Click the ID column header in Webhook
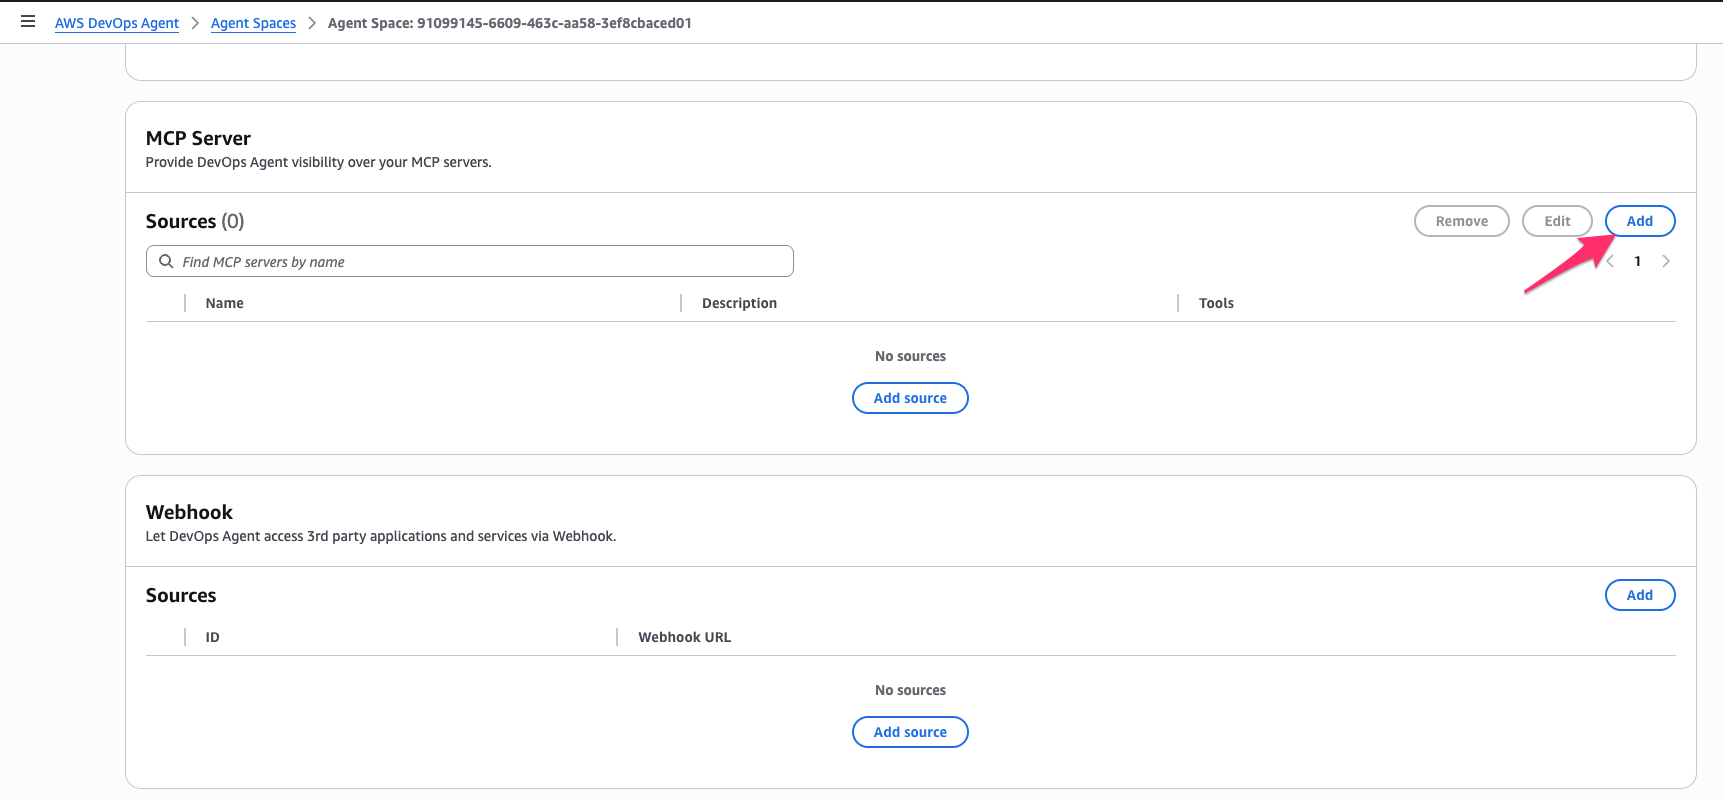 (x=212, y=637)
